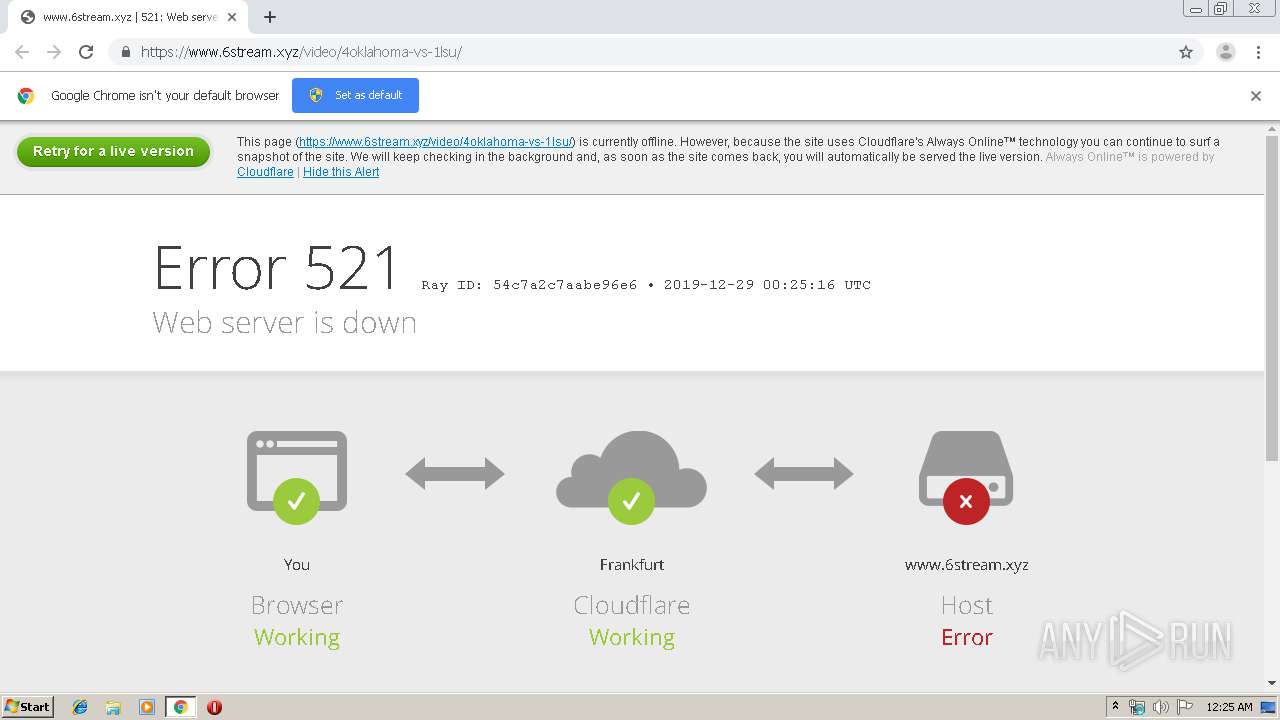Screen dimensions: 1280x720
Task: Click Set as default button
Action: click(355, 95)
